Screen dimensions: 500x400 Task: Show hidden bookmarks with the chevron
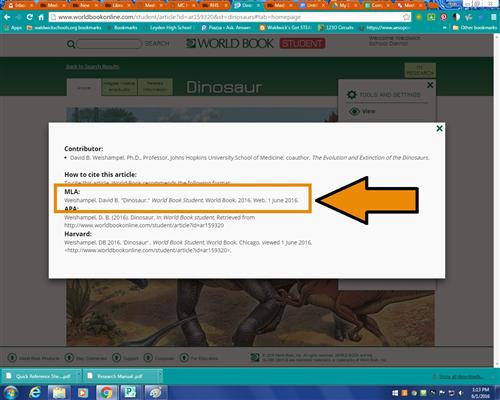(x=445, y=28)
